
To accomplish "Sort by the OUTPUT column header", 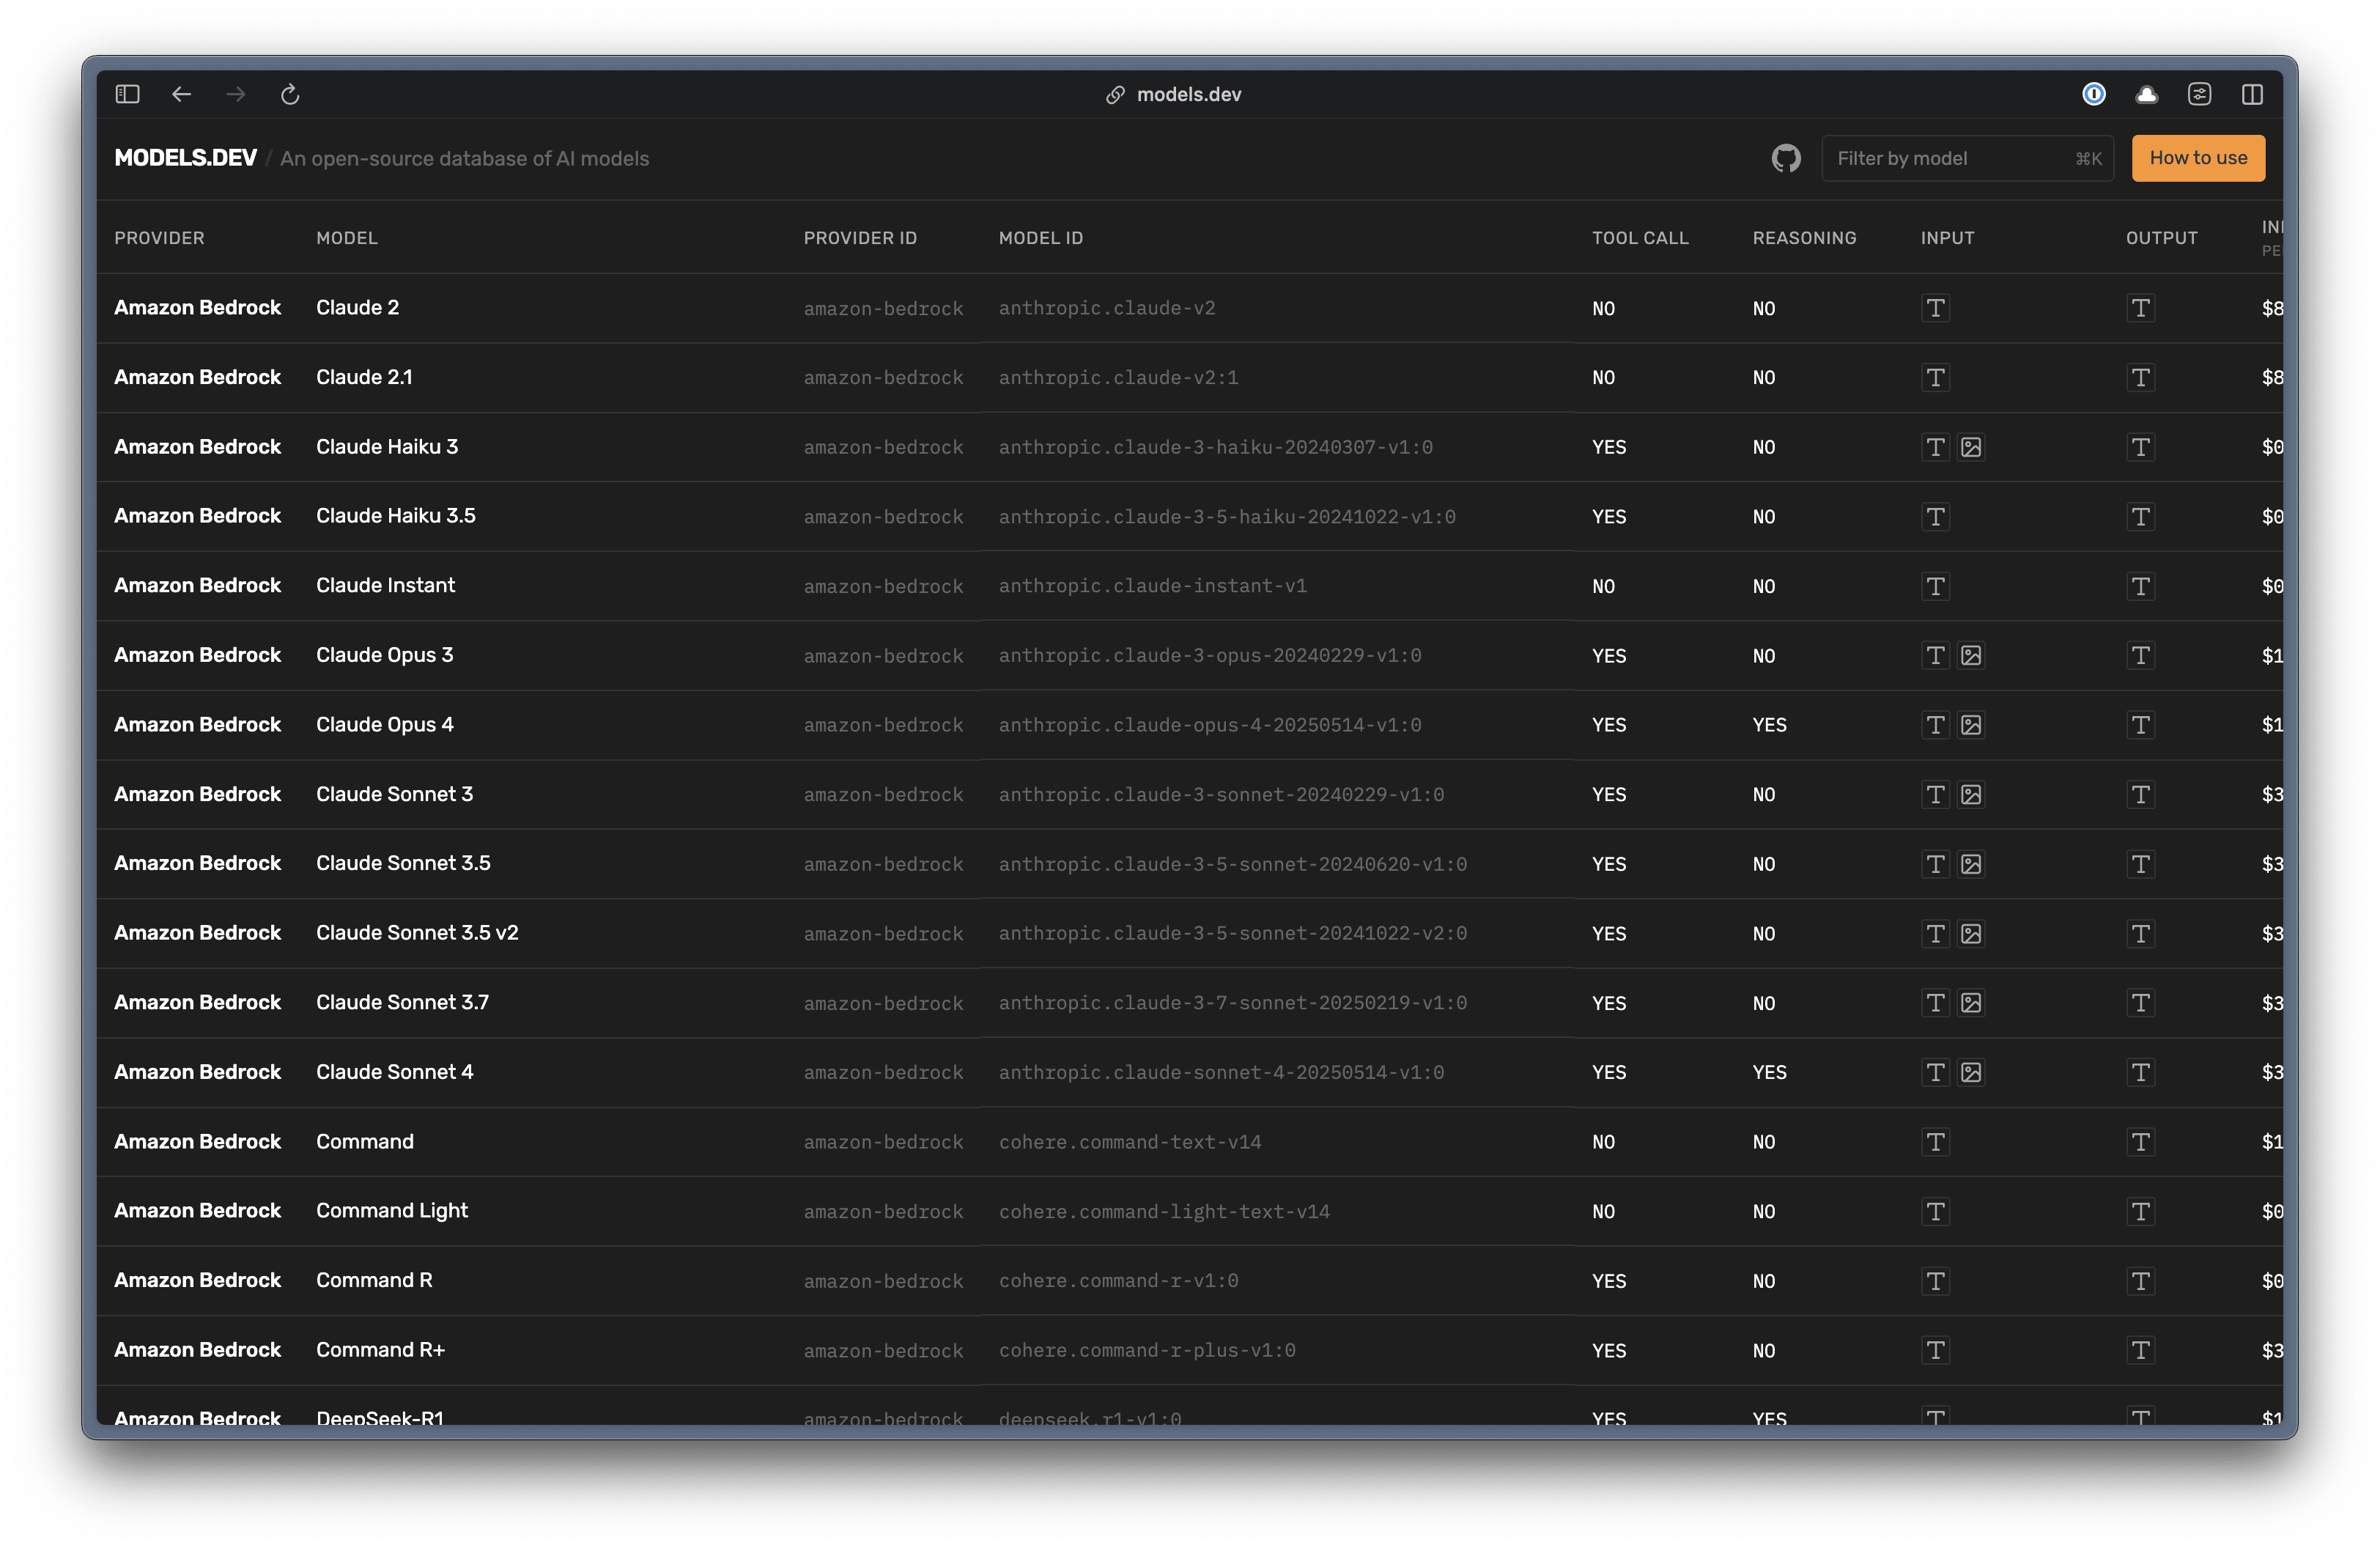I will (2161, 238).
